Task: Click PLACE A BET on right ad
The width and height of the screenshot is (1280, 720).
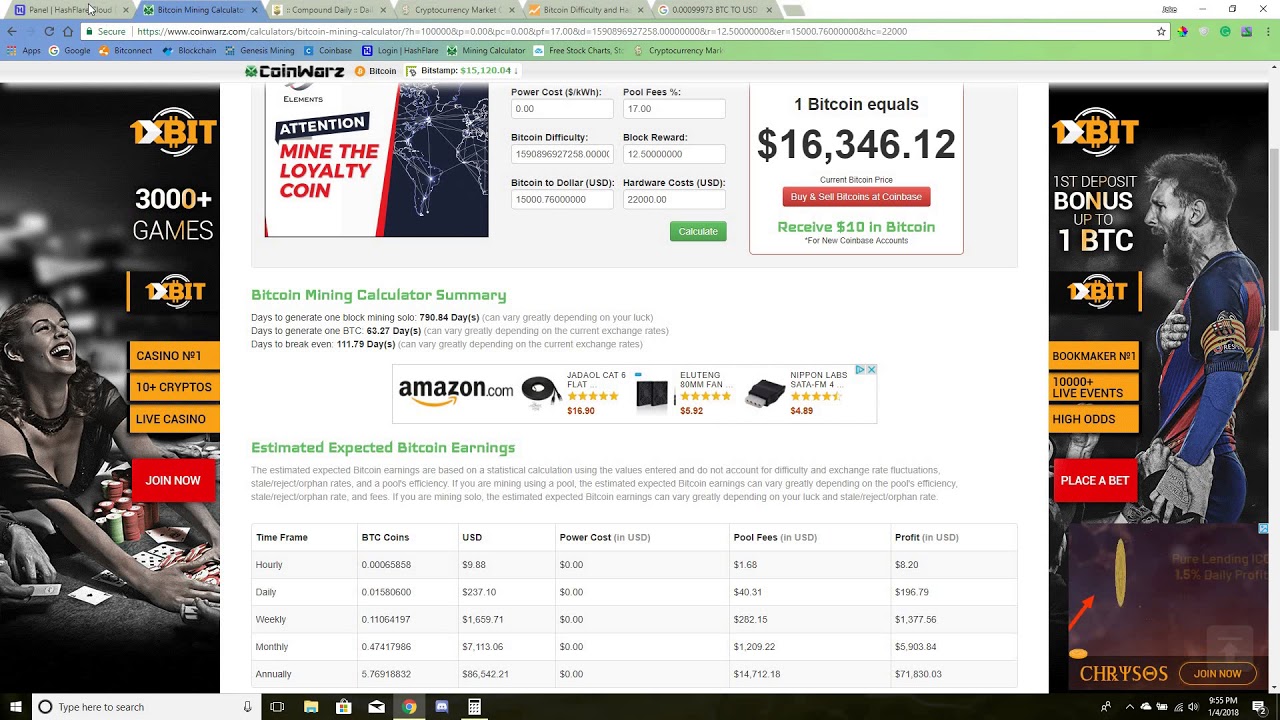Action: pyautogui.click(x=1095, y=481)
